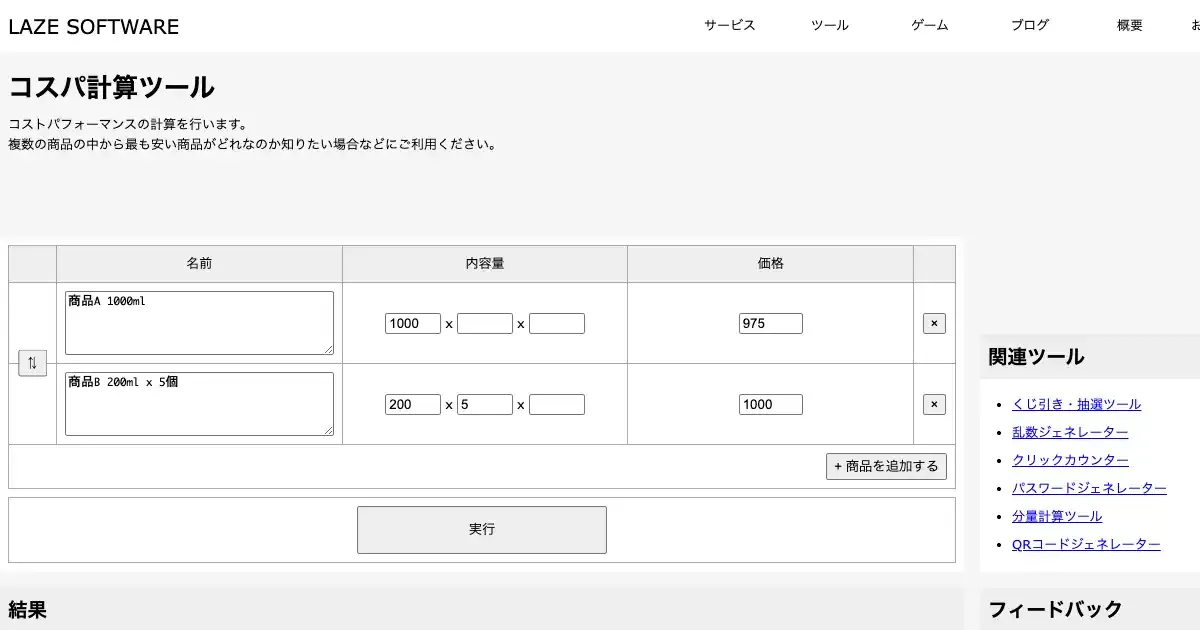Remove 商品A row with × button
This screenshot has width=1200, height=630.
point(934,324)
